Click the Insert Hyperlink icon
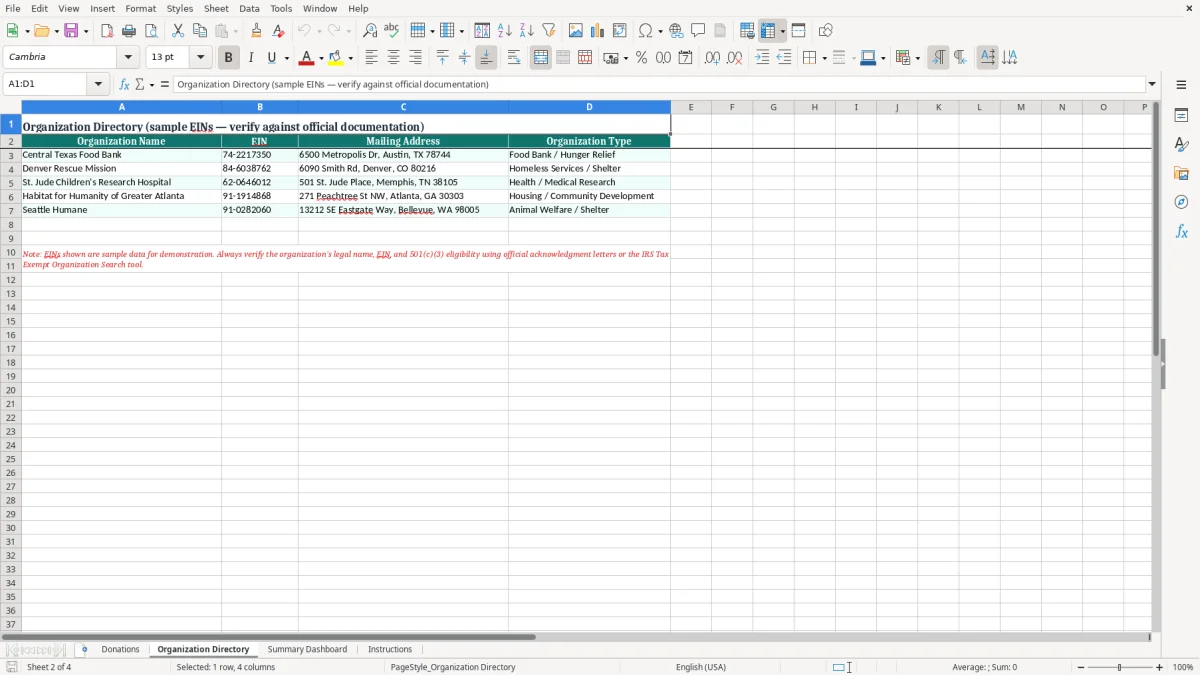The width and height of the screenshot is (1200, 675). [x=676, y=31]
